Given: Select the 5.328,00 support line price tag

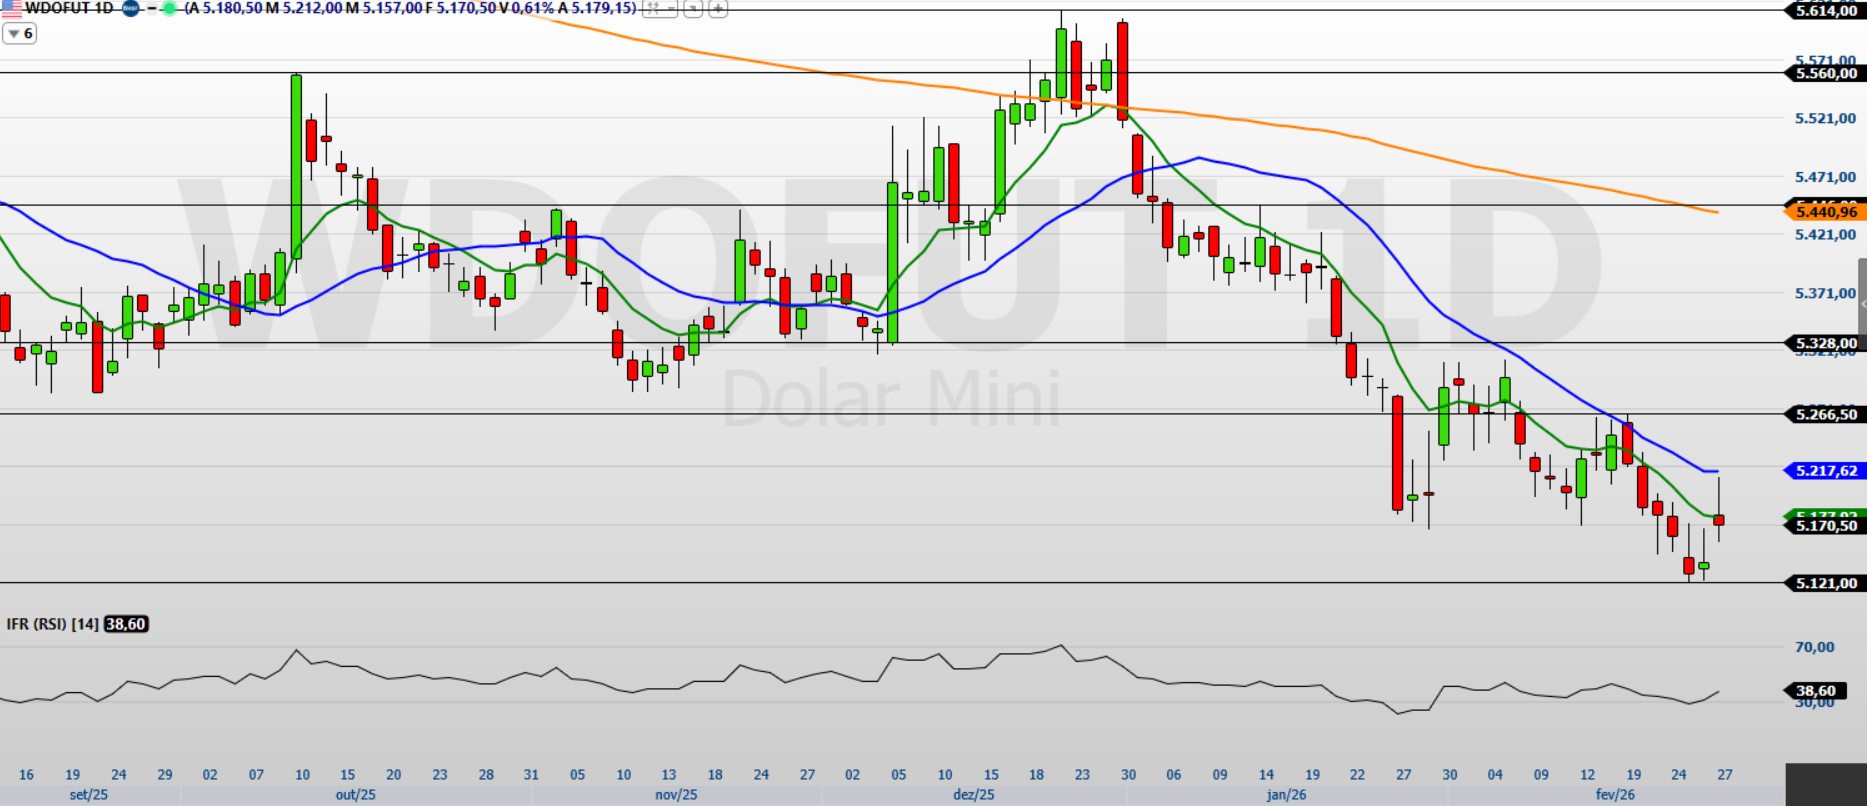Looking at the screenshot, I should (1825, 343).
